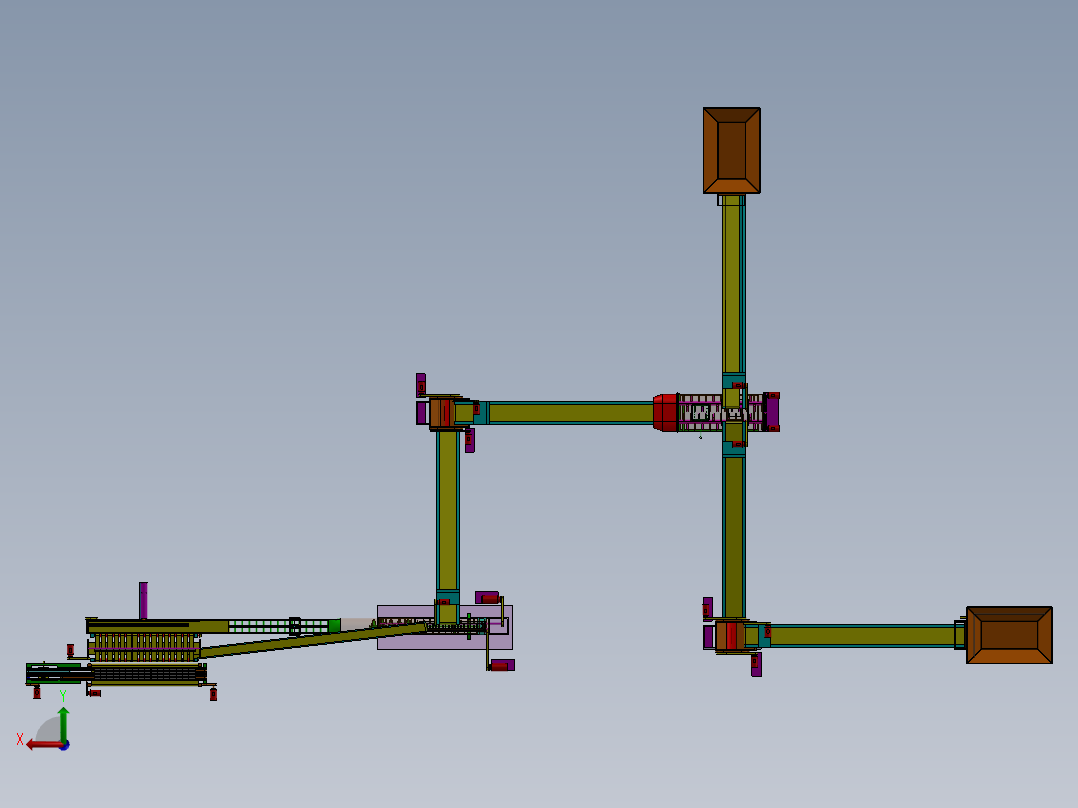Select the large purple block right of the central junction
Screen dimensions: 1078x808
(772, 412)
